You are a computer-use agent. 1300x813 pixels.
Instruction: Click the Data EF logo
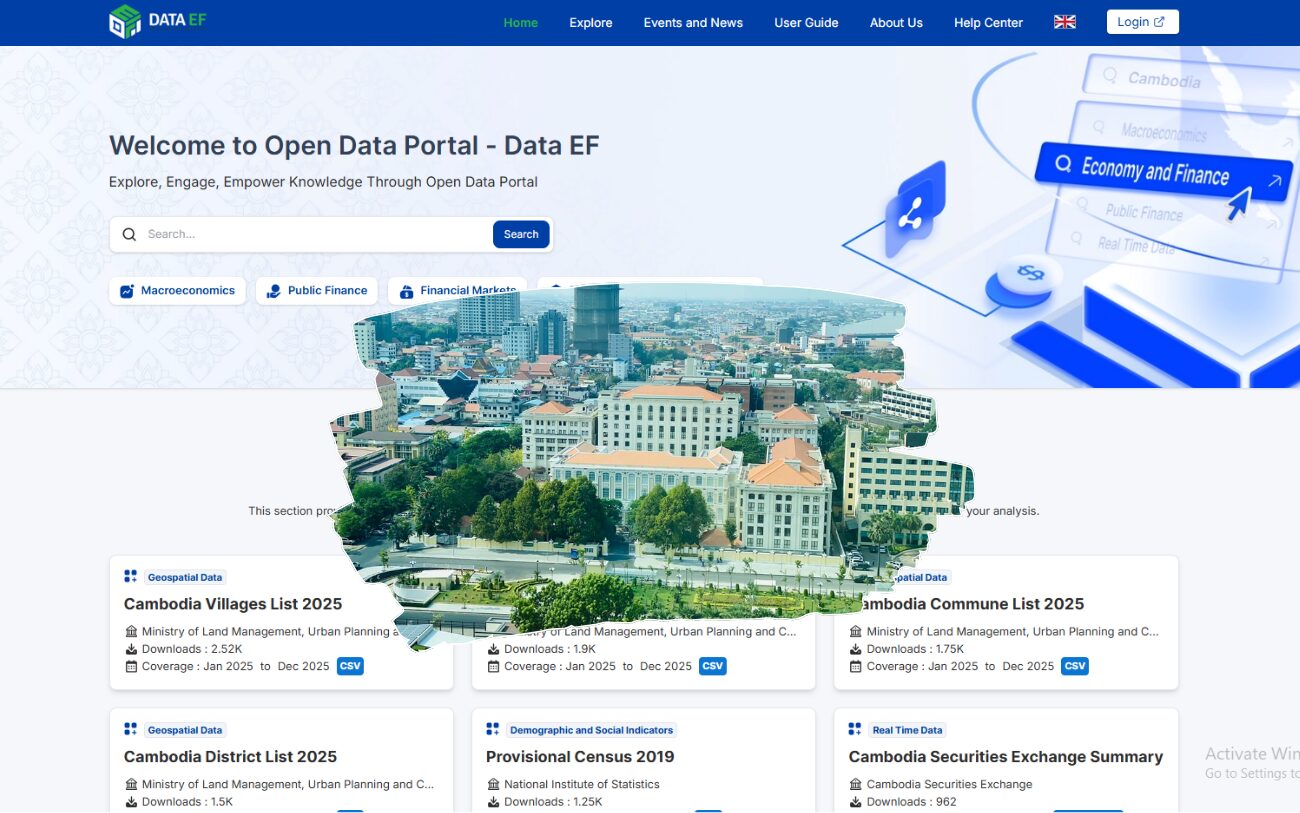(157, 19)
